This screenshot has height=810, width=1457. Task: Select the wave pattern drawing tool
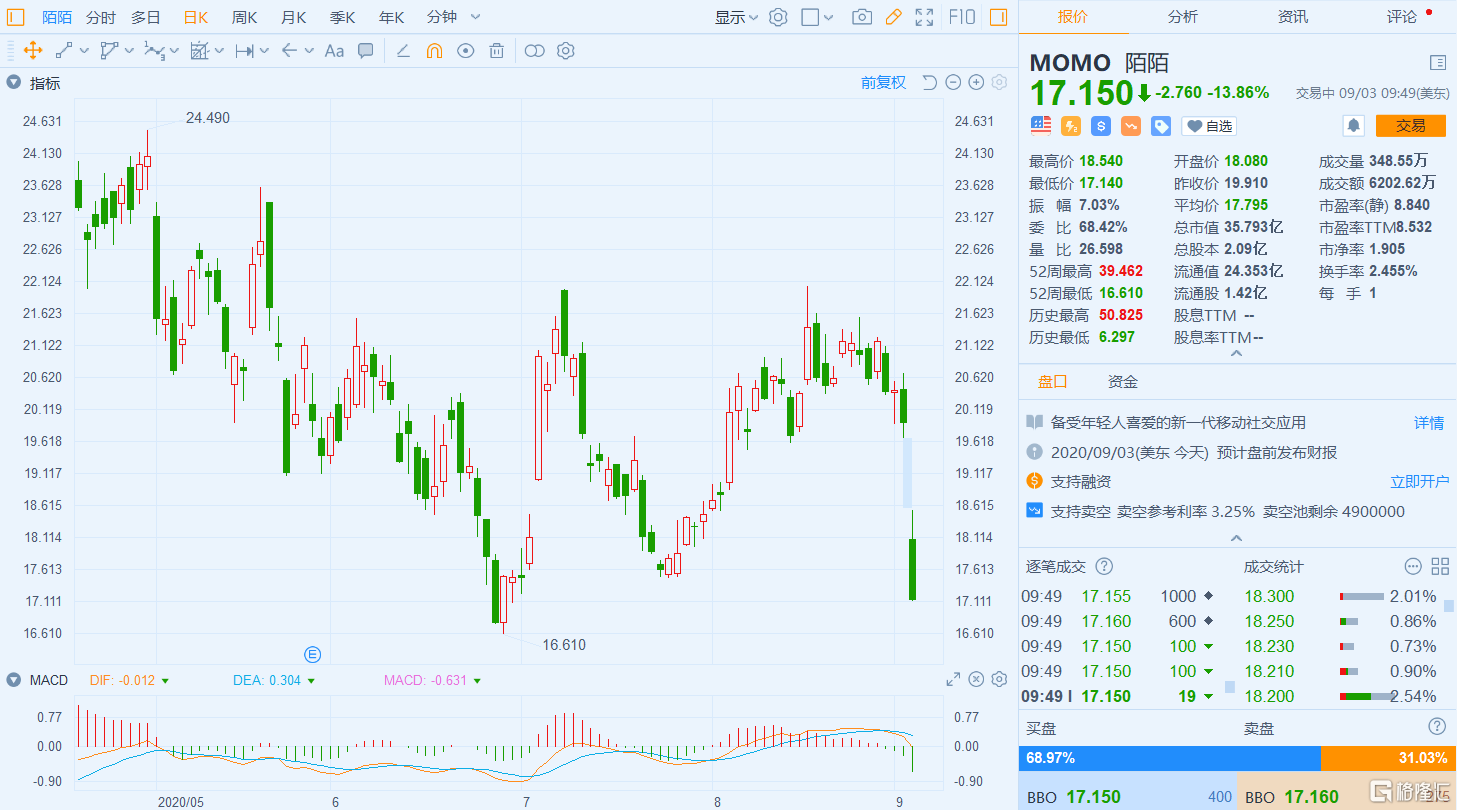(x=154, y=50)
